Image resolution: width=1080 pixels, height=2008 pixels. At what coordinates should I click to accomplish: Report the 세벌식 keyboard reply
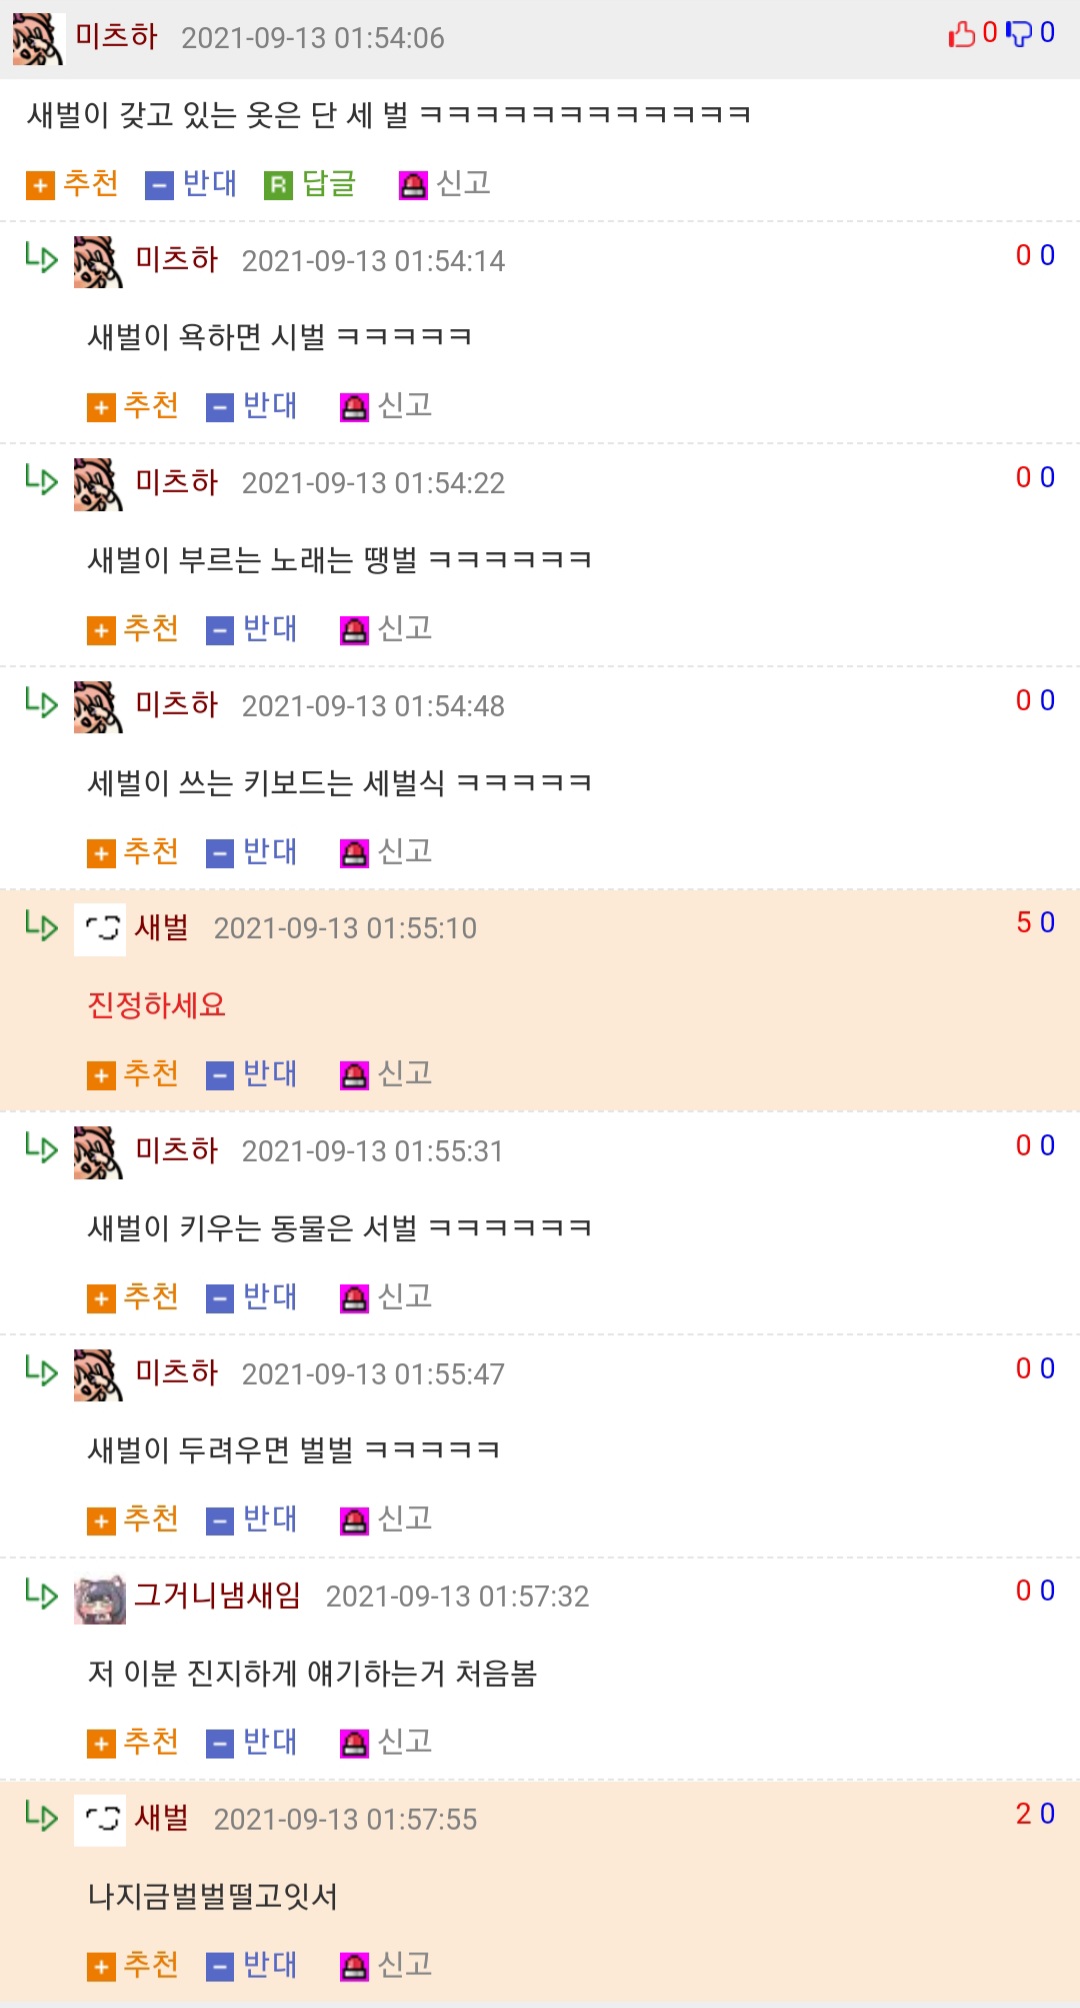click(386, 852)
